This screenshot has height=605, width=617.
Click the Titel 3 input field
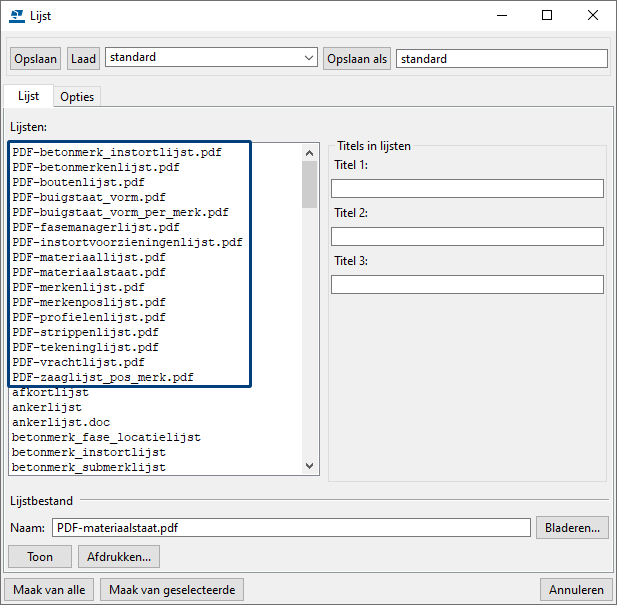point(467,284)
